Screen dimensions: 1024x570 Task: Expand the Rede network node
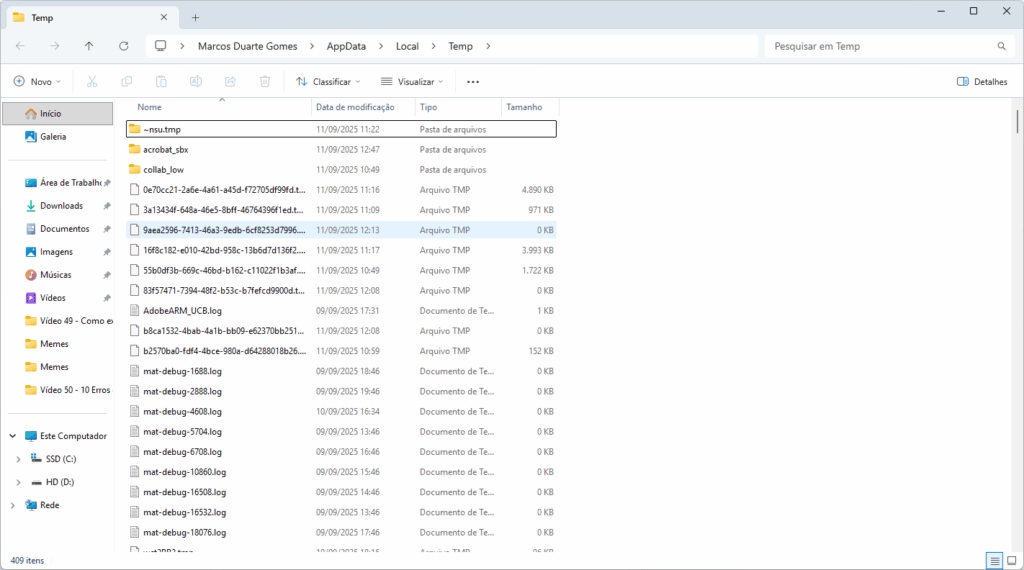click(12, 505)
